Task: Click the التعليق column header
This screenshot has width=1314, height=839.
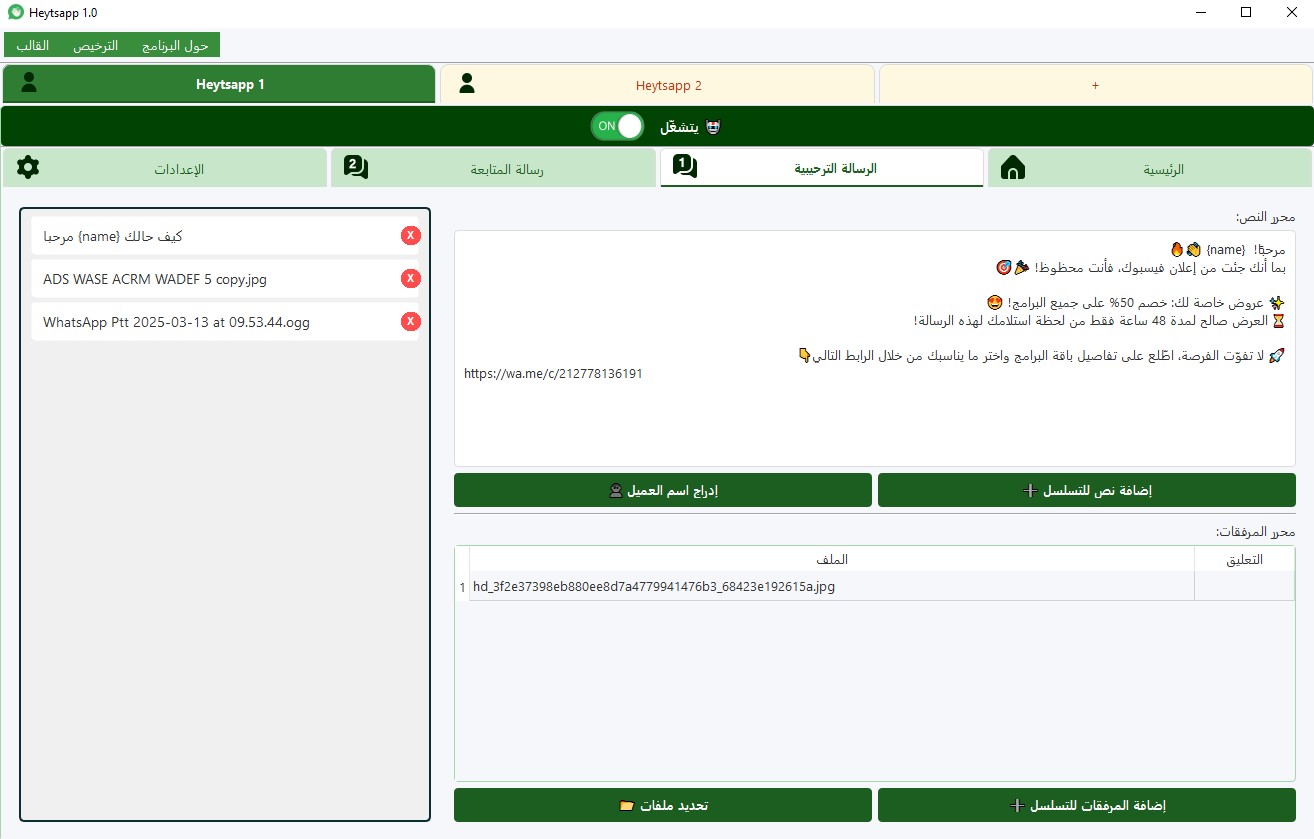Action: 1244,559
